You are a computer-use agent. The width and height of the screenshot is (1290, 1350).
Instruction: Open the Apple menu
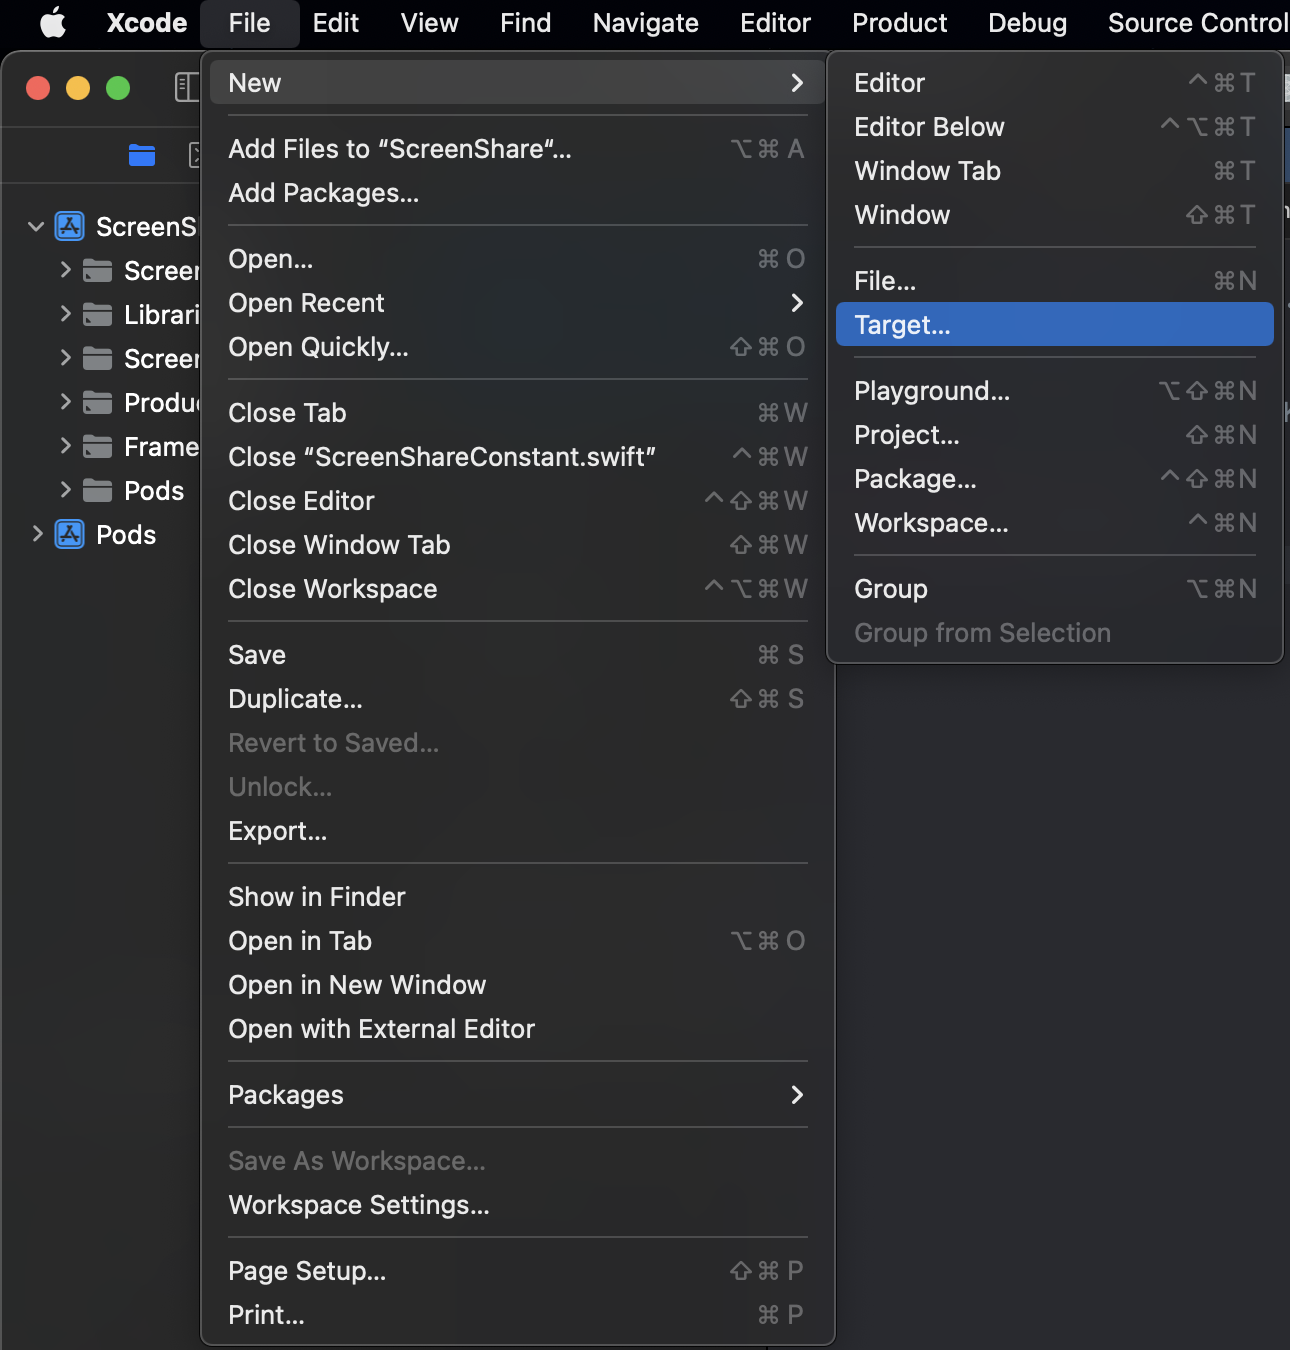click(x=53, y=22)
